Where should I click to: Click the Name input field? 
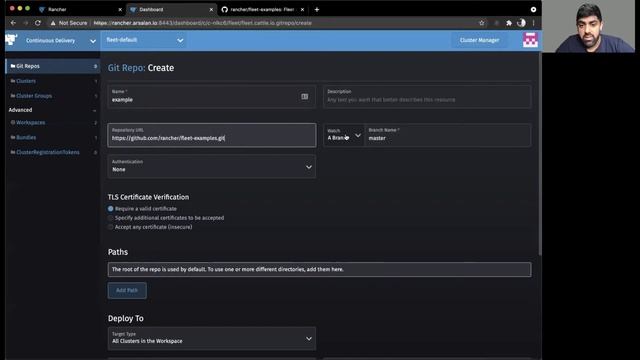(x=211, y=97)
